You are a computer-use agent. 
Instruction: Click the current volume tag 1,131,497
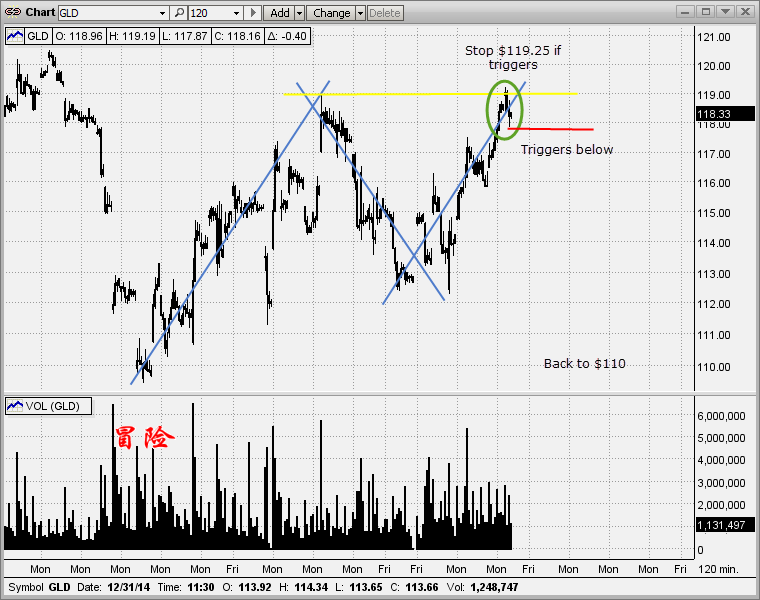pos(726,525)
